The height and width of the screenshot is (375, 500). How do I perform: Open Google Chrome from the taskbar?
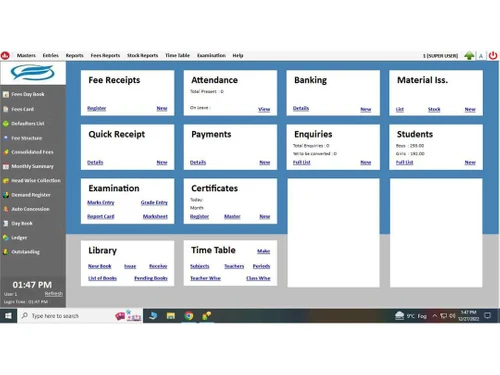(x=189, y=316)
